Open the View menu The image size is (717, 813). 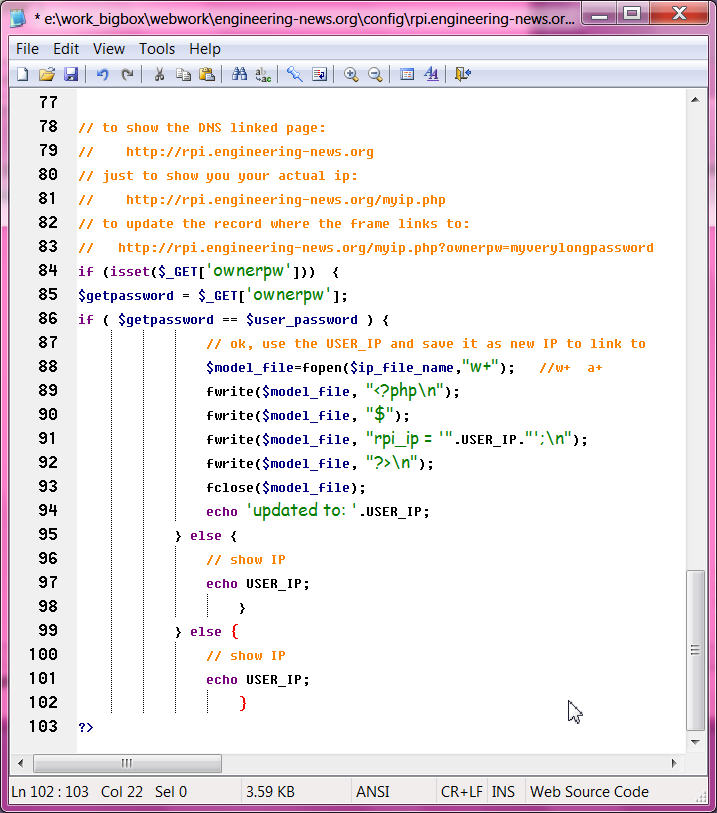point(109,48)
